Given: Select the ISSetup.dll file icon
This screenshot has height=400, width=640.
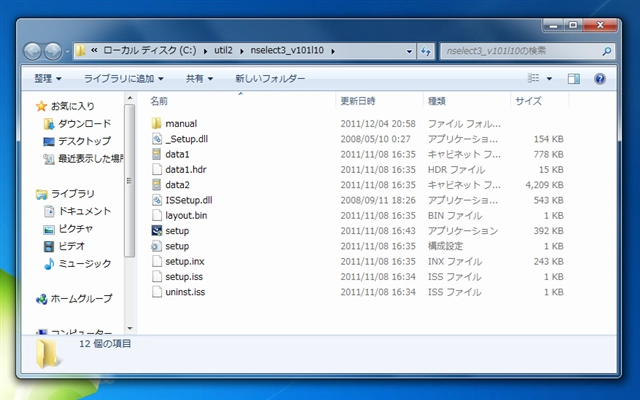Looking at the screenshot, I should click(x=157, y=200).
